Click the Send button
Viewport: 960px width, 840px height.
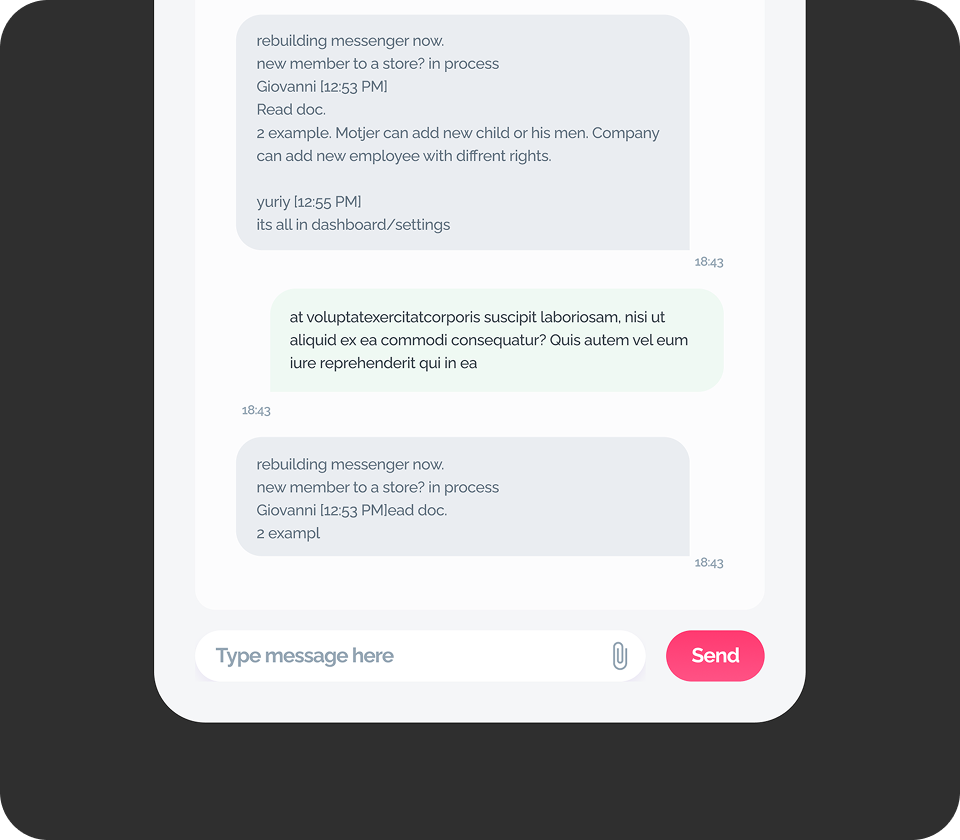click(x=715, y=655)
